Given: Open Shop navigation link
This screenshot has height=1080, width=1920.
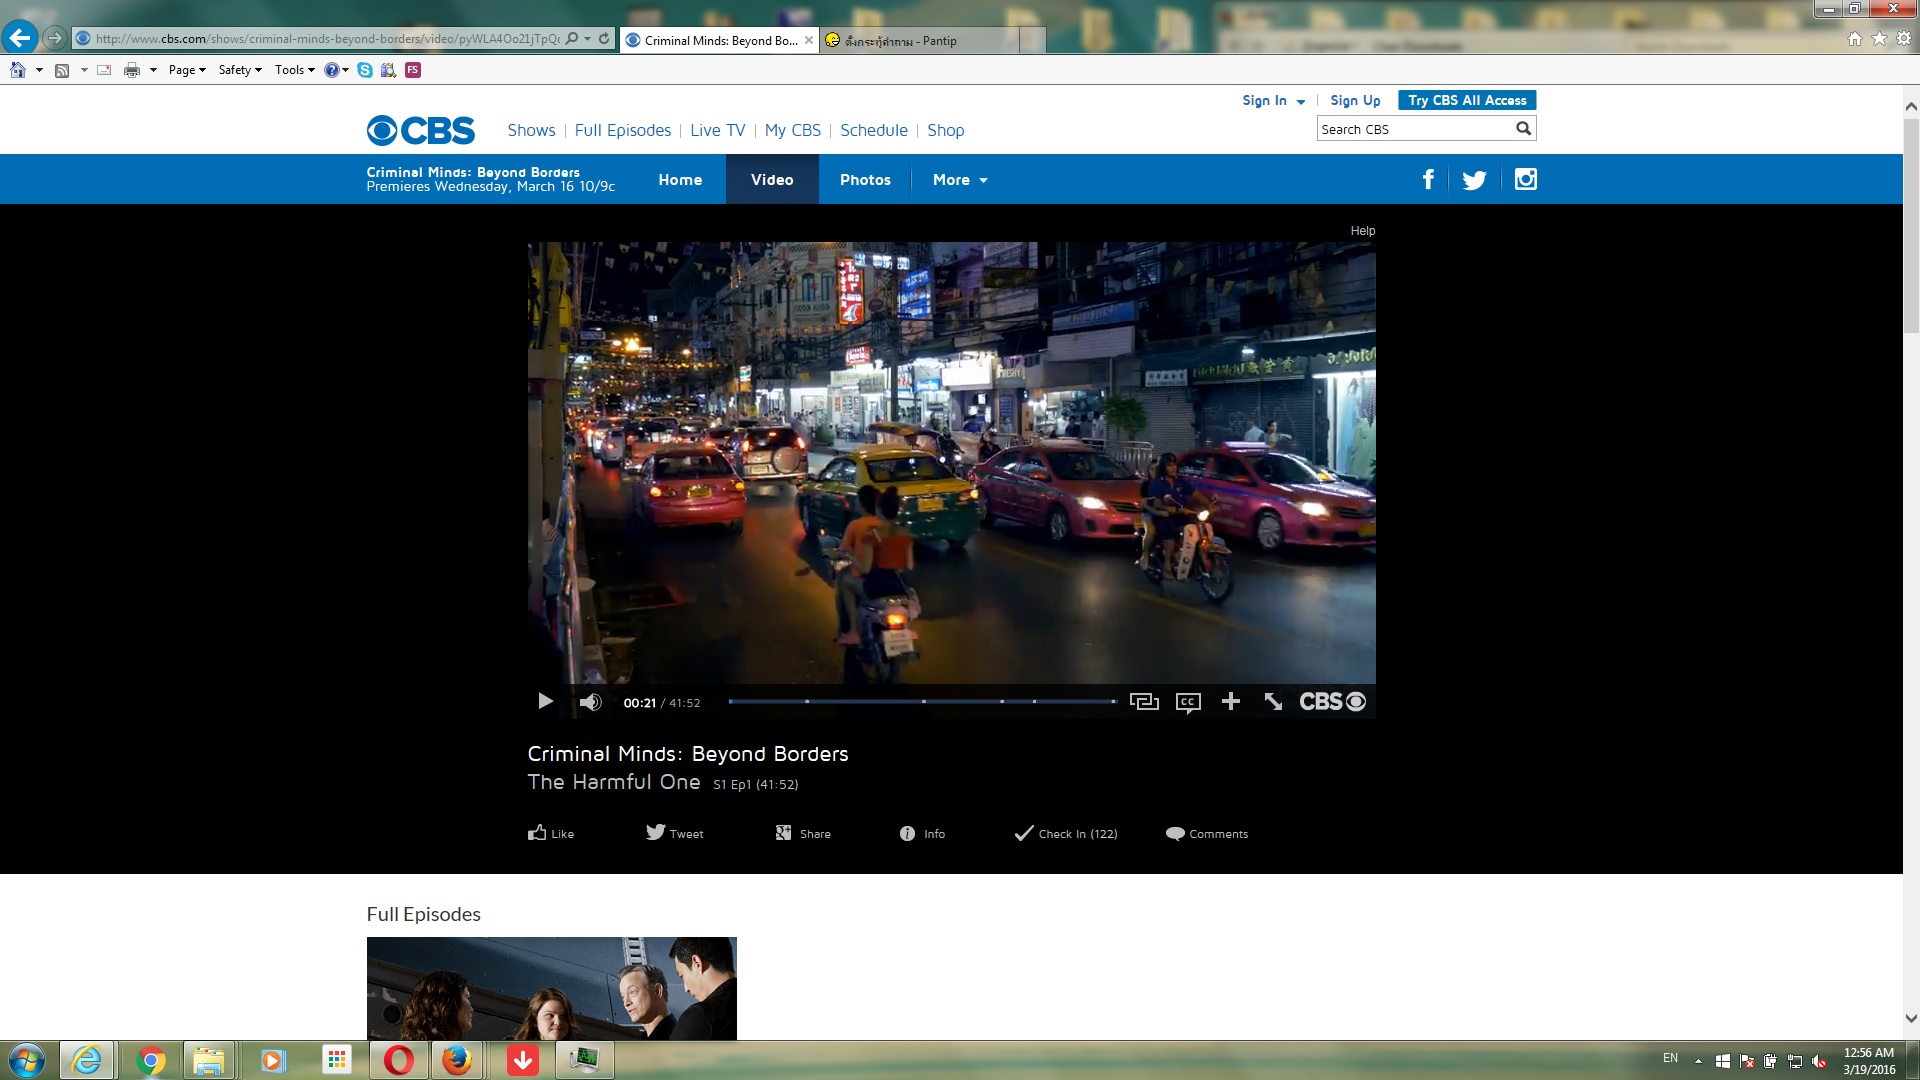Looking at the screenshot, I should pos(946,130).
